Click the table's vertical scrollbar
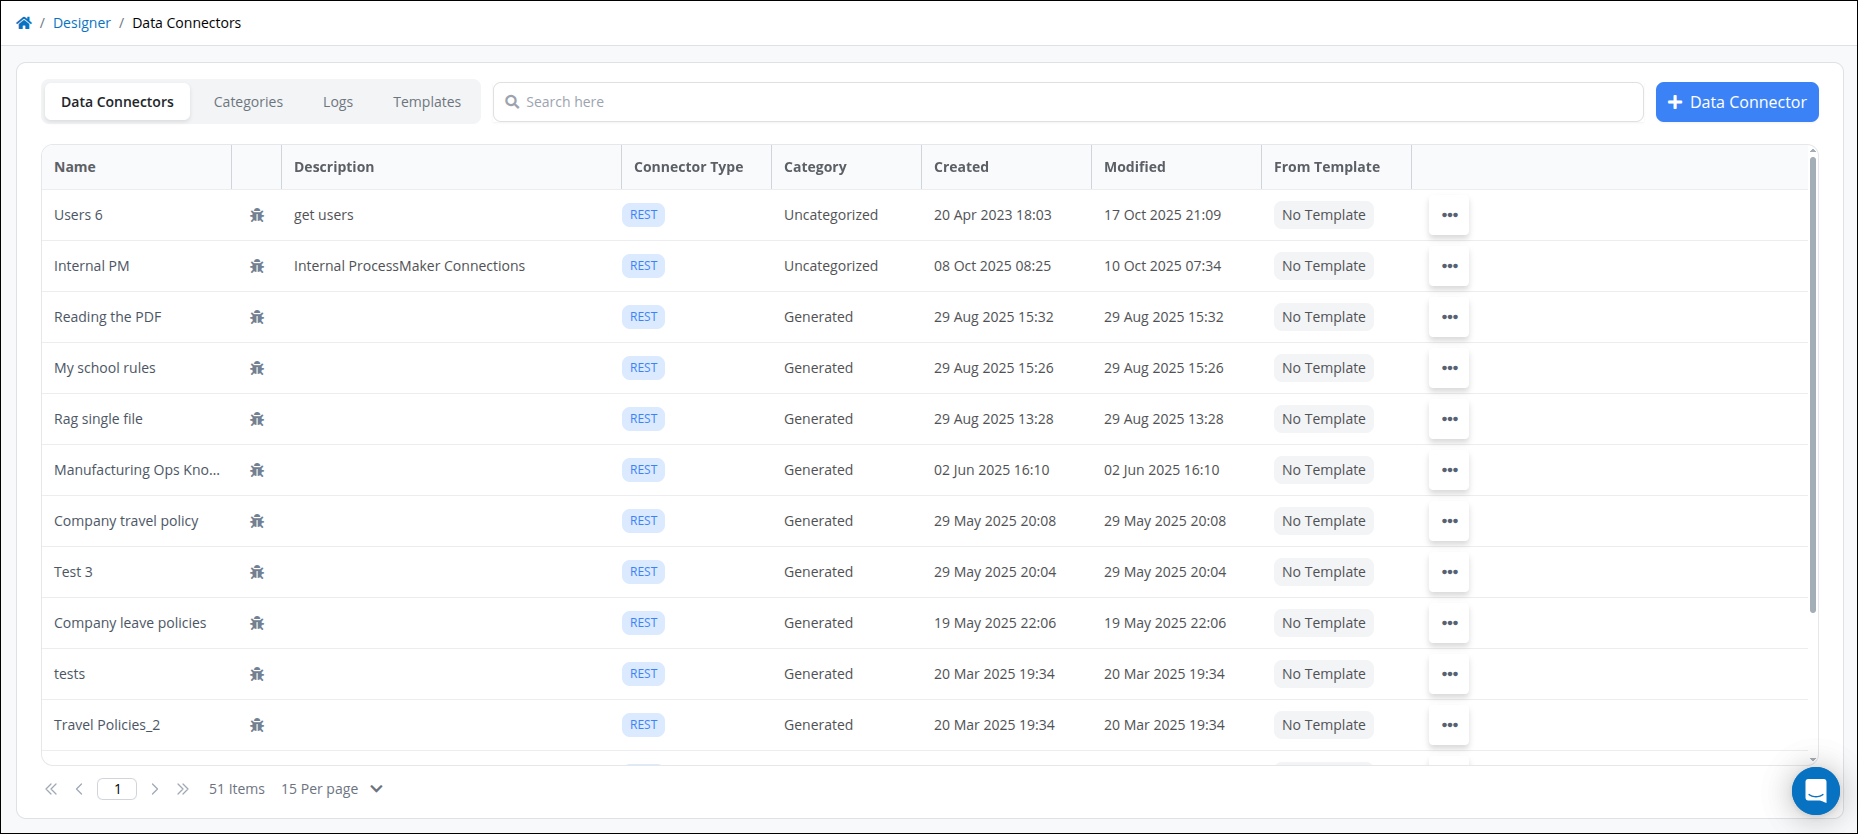 tap(1813, 385)
